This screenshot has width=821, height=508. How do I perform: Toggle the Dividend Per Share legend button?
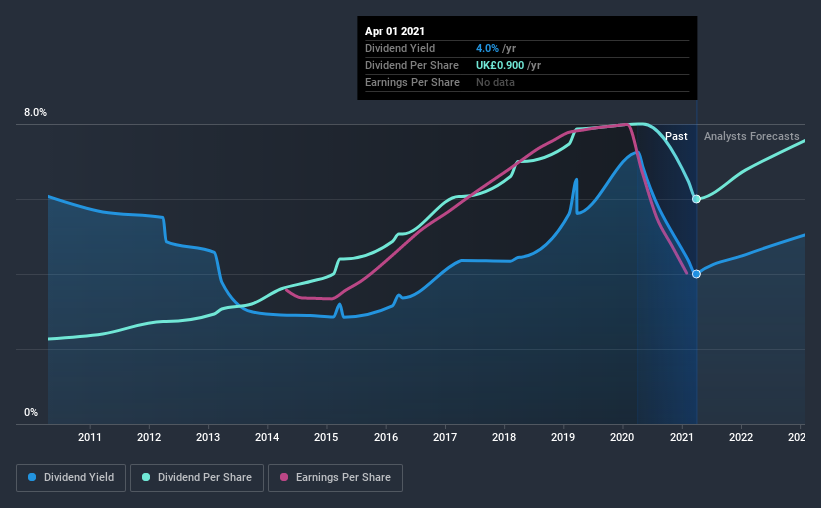pos(197,478)
